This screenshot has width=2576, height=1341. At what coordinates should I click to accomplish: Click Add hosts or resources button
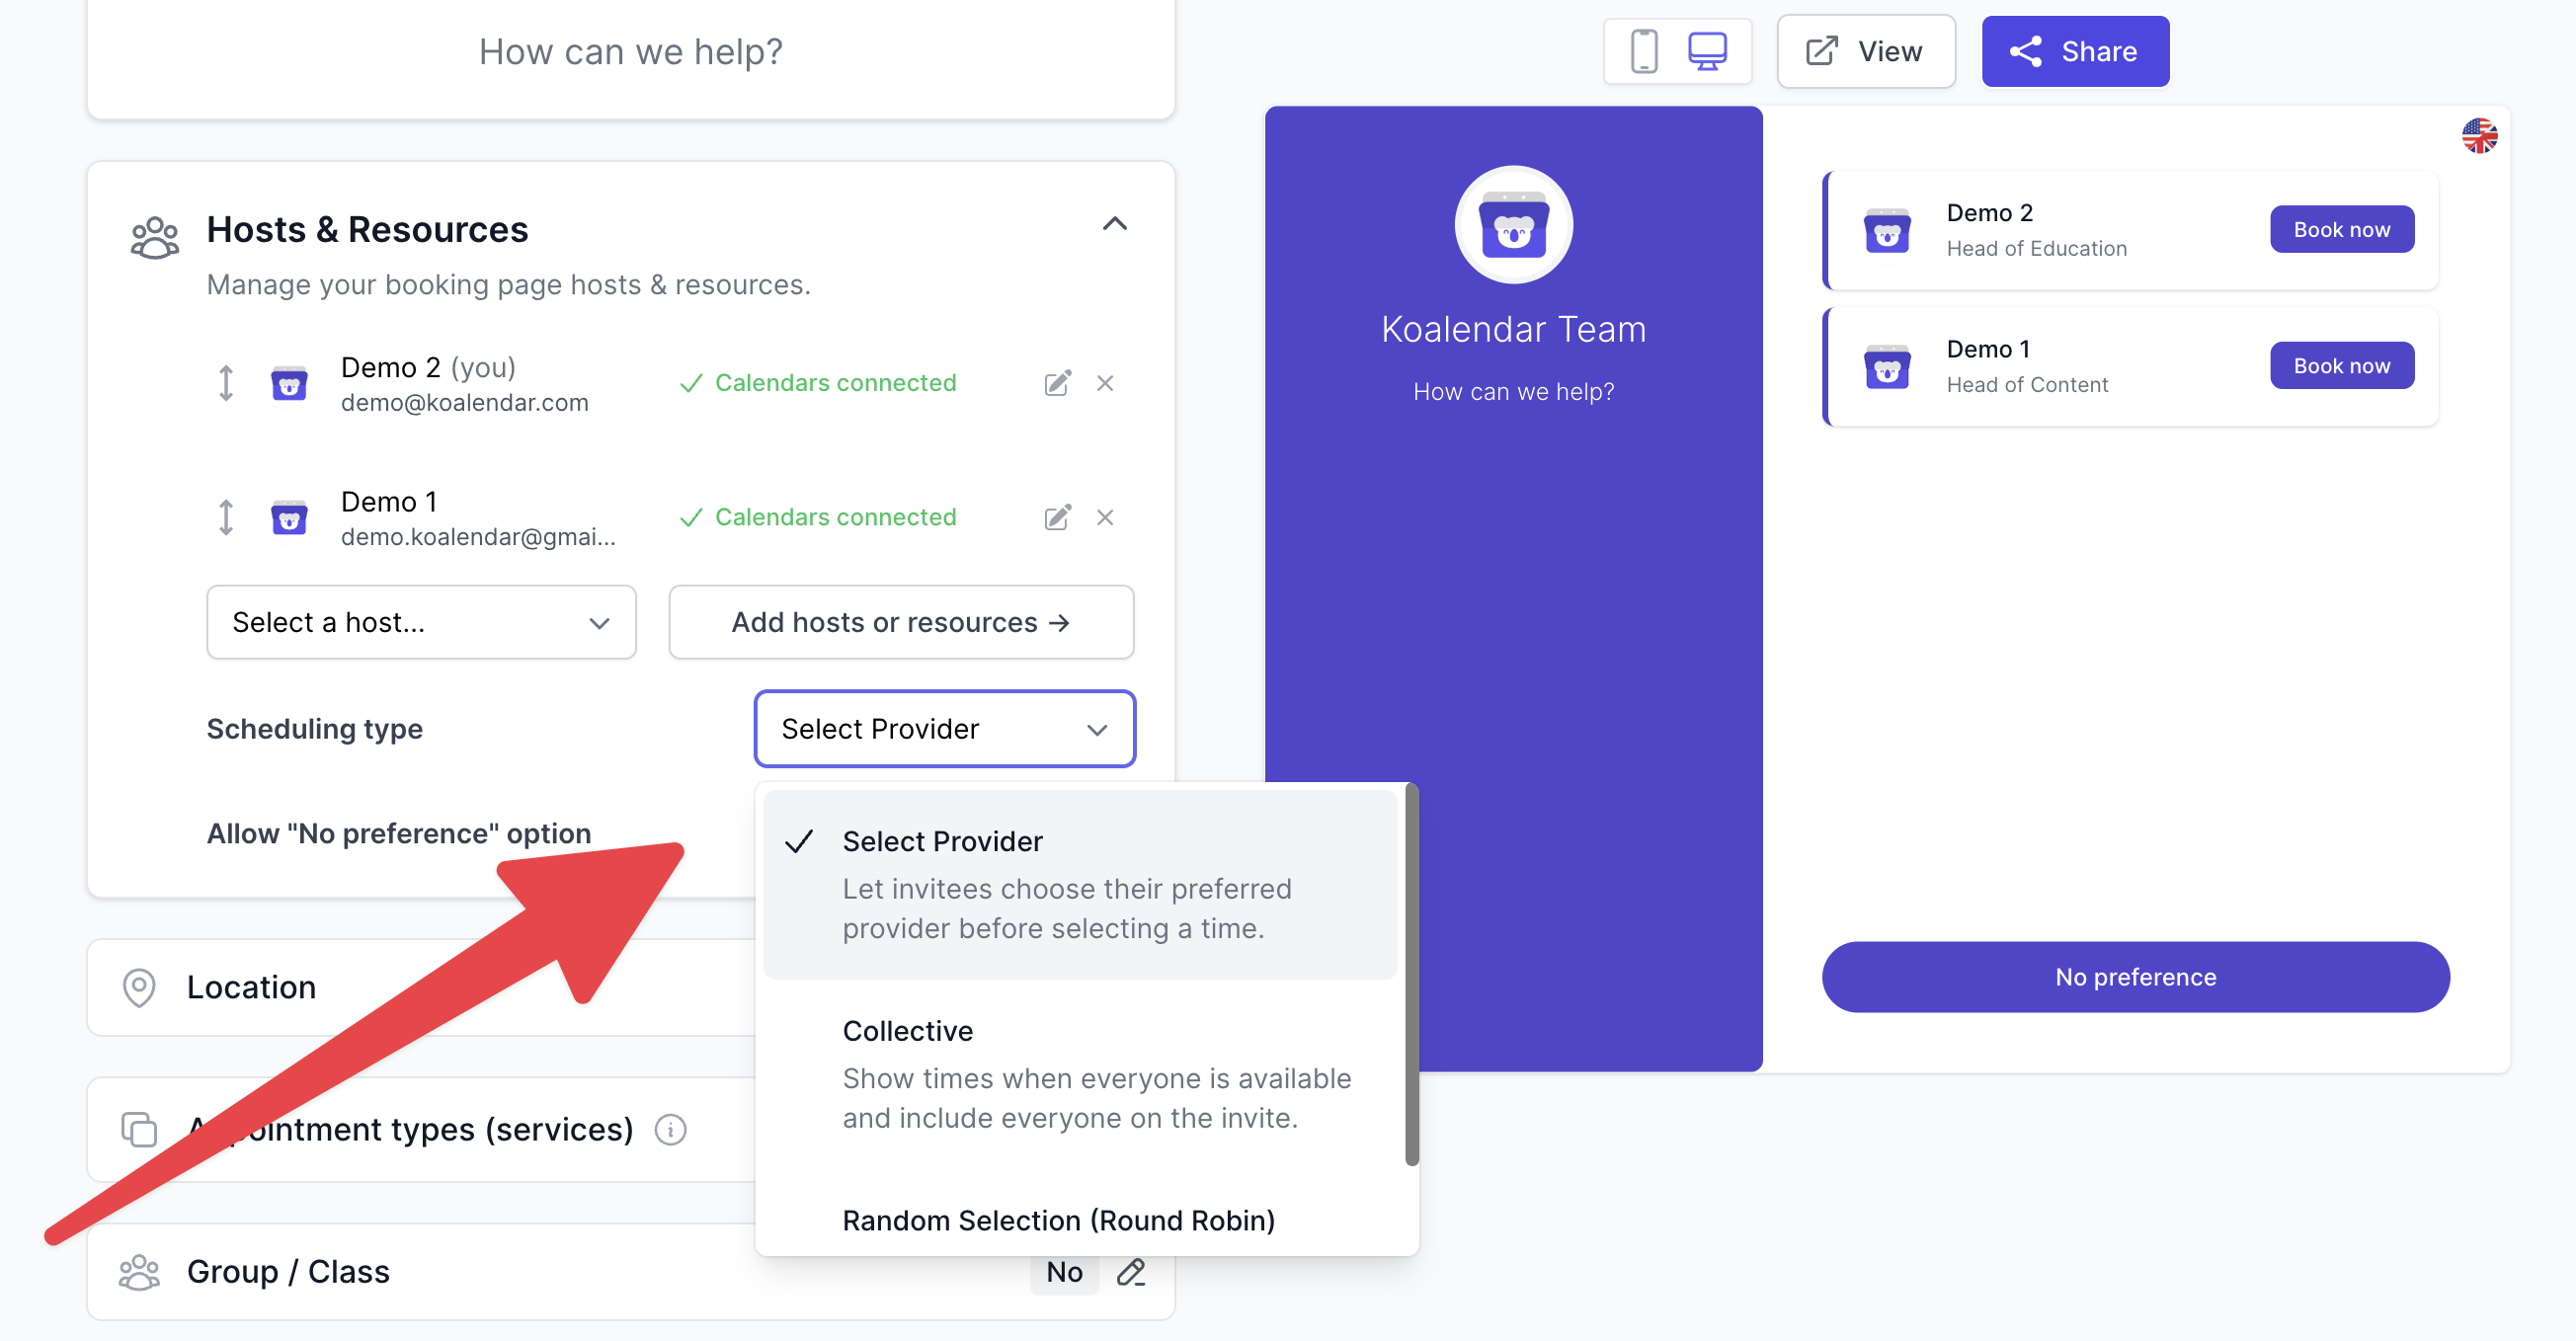(900, 622)
